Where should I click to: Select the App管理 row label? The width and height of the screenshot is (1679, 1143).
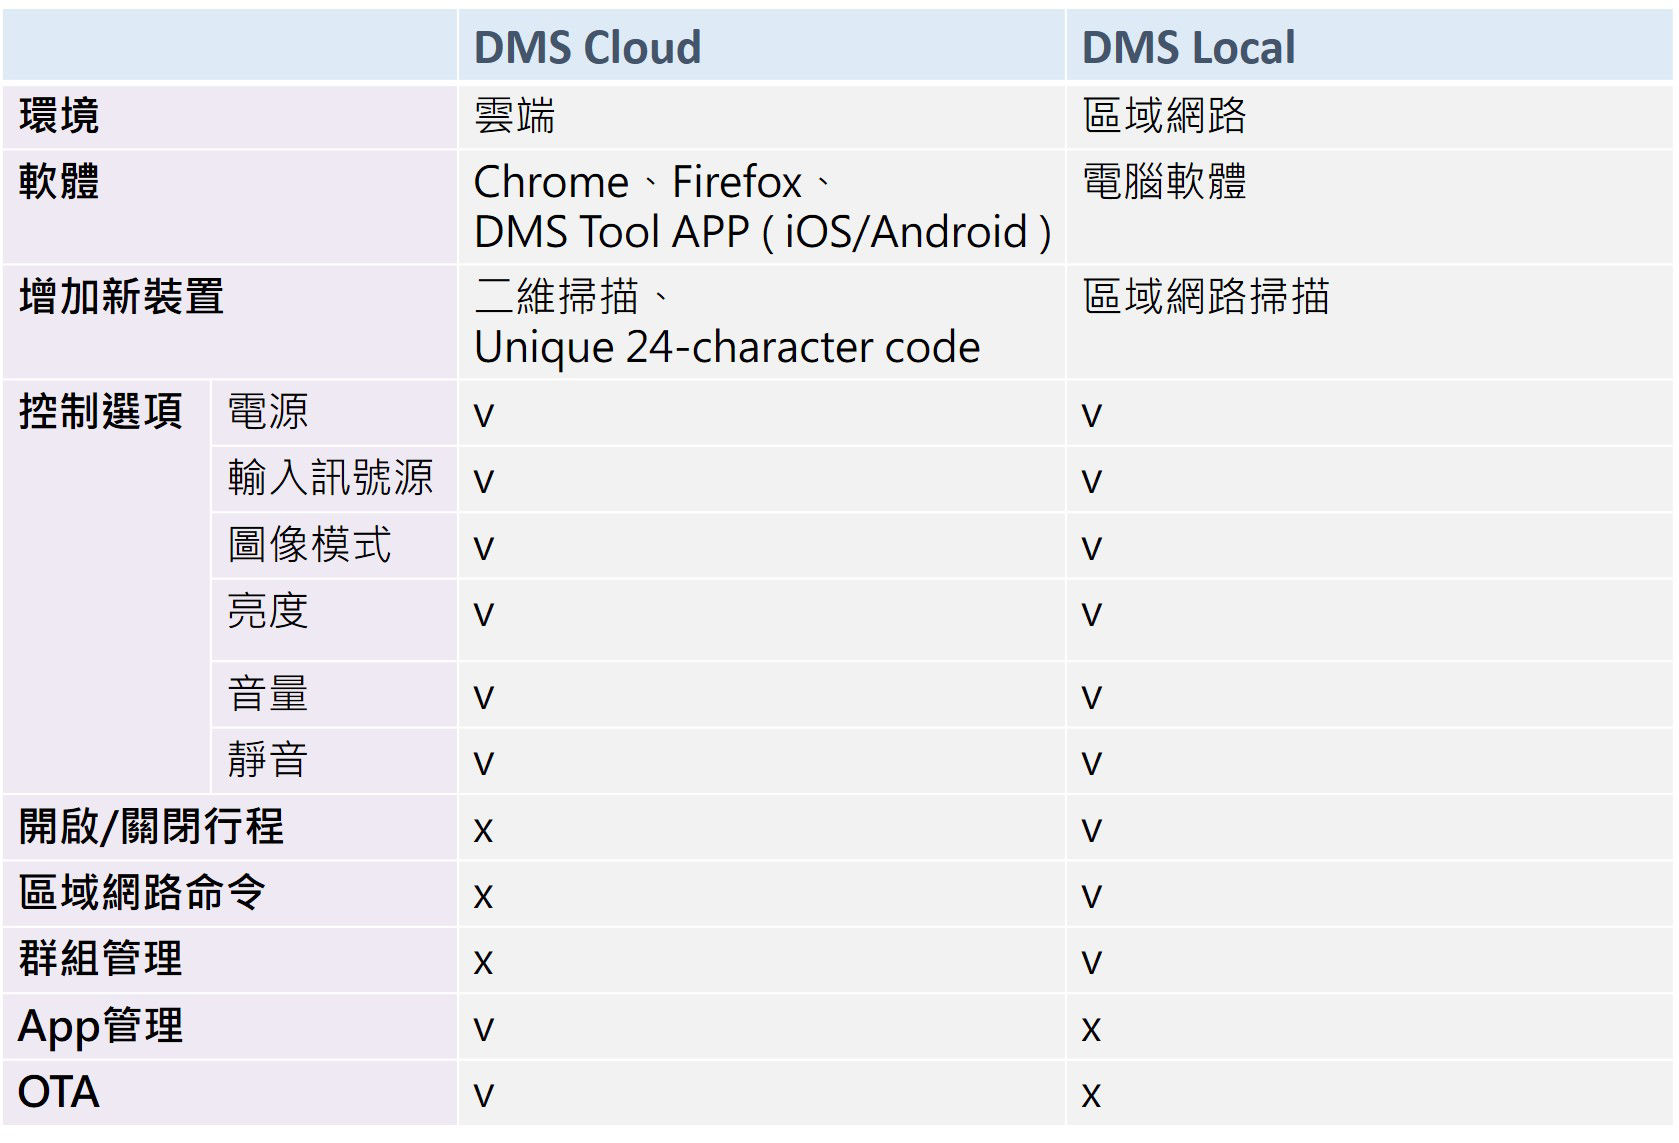tap(100, 1026)
